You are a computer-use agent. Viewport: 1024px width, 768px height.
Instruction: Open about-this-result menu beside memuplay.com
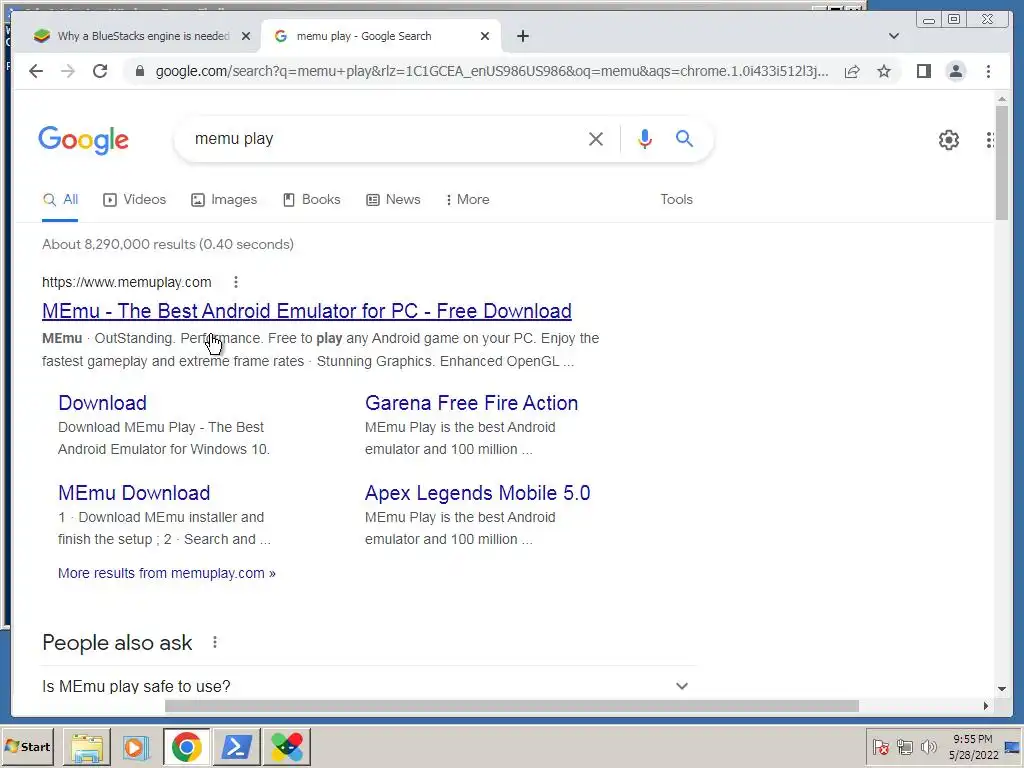[x=236, y=282]
